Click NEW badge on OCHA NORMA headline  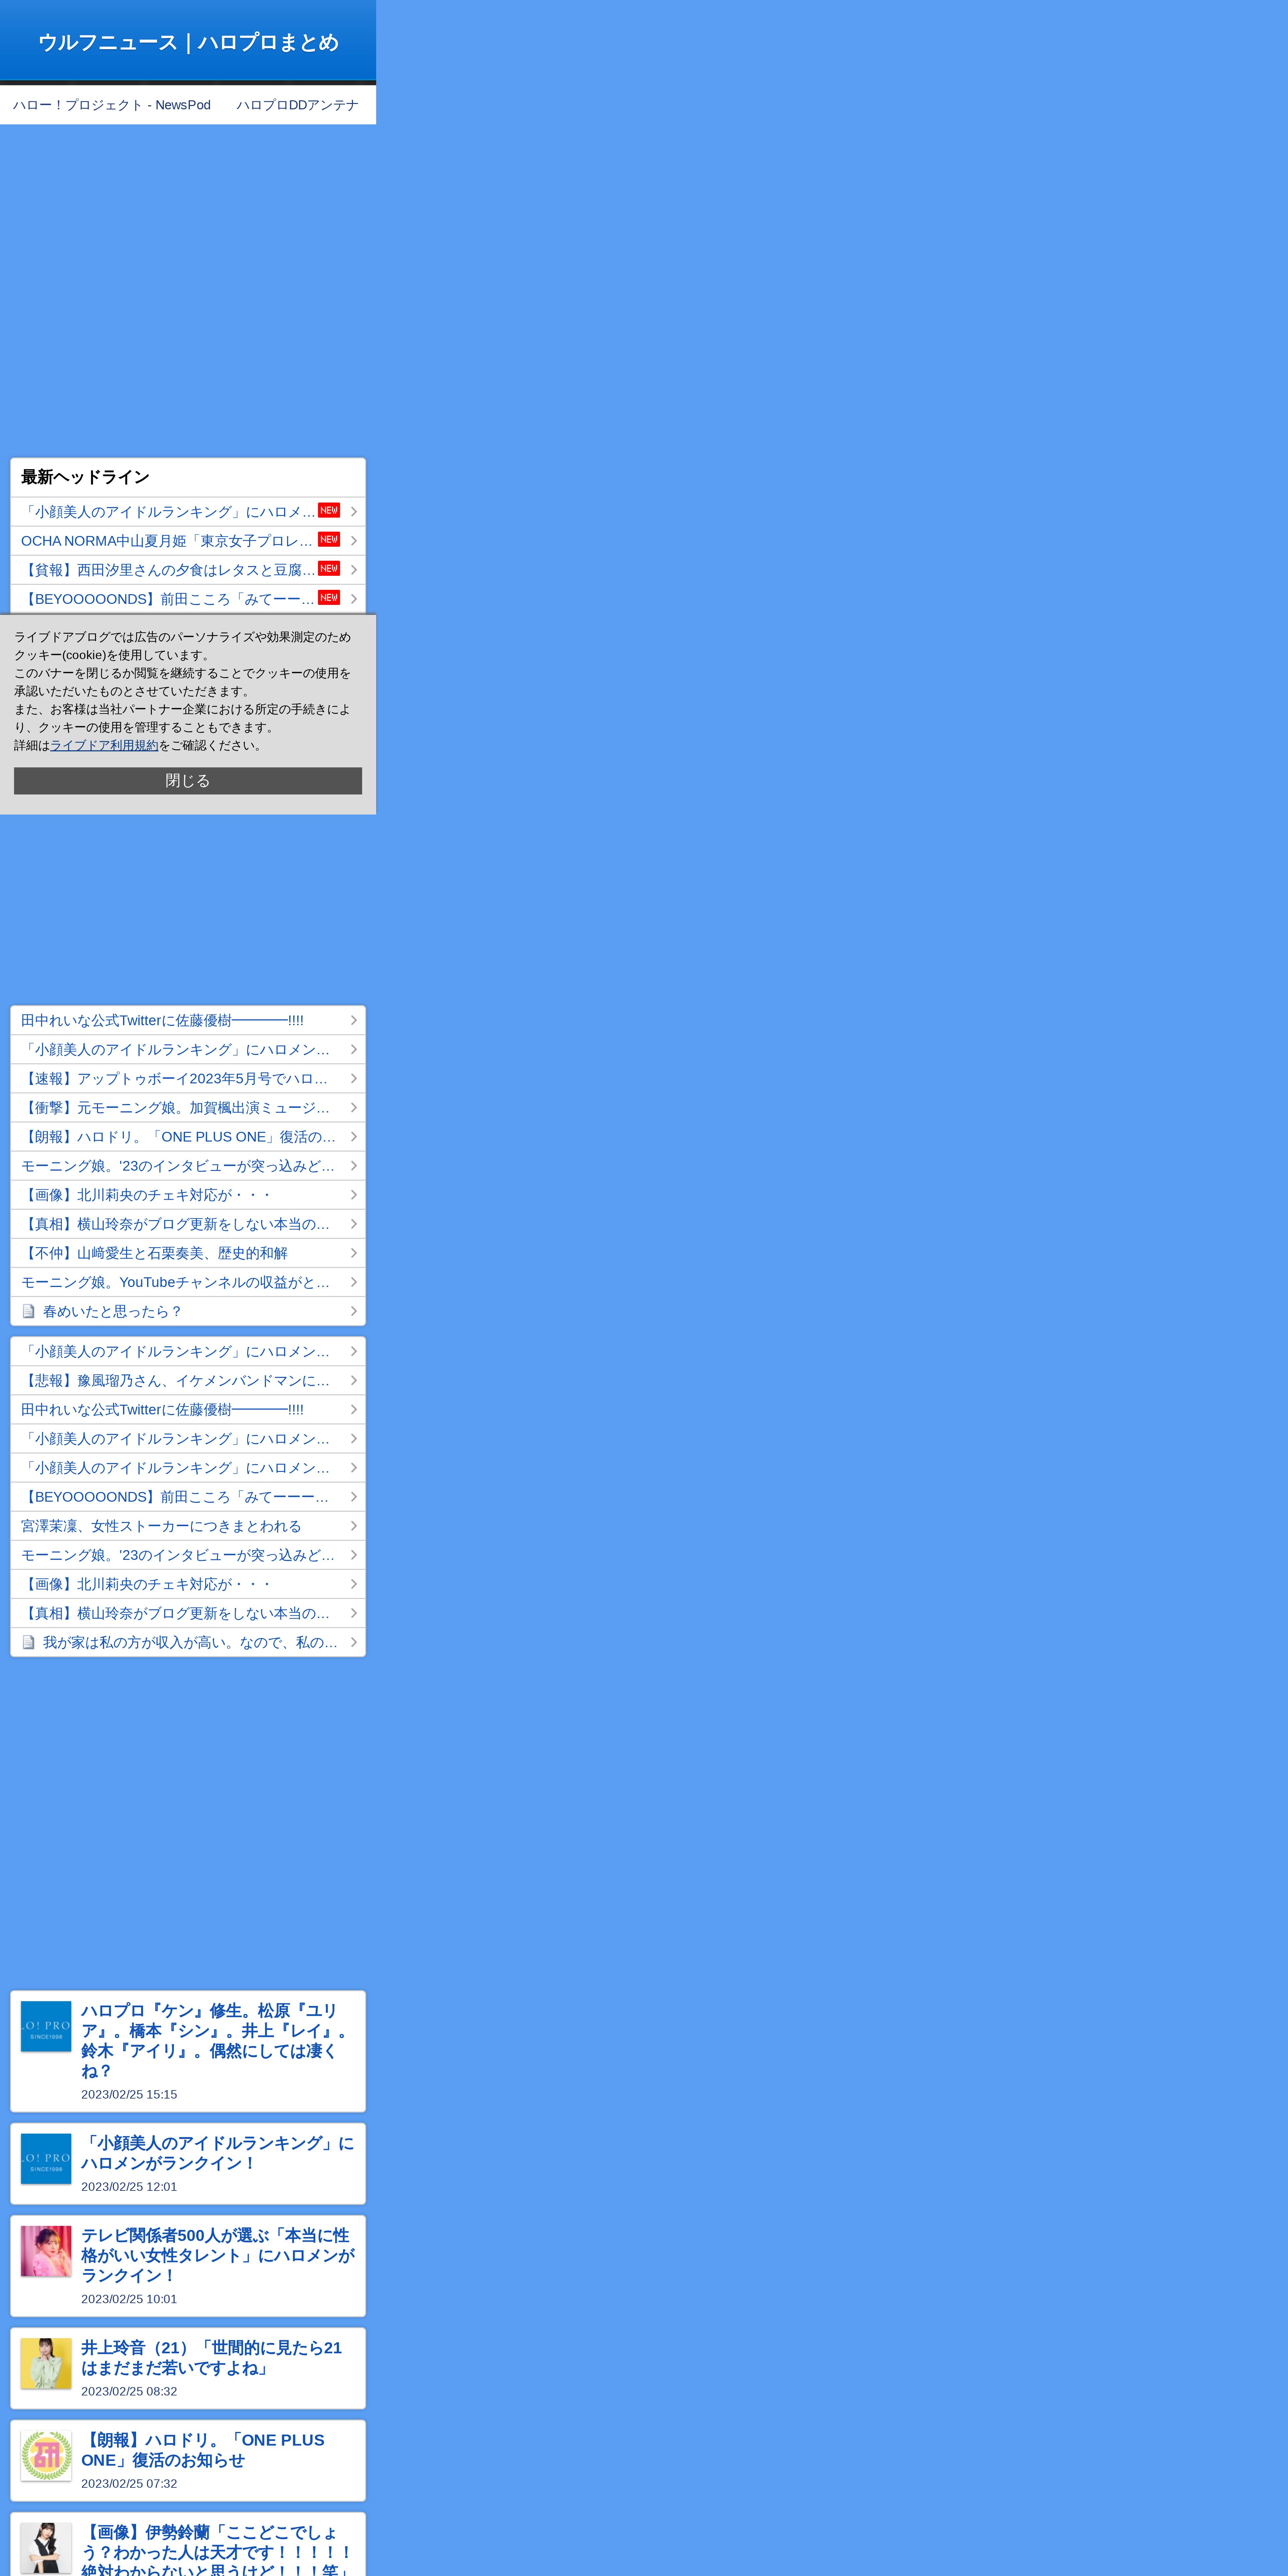(329, 539)
